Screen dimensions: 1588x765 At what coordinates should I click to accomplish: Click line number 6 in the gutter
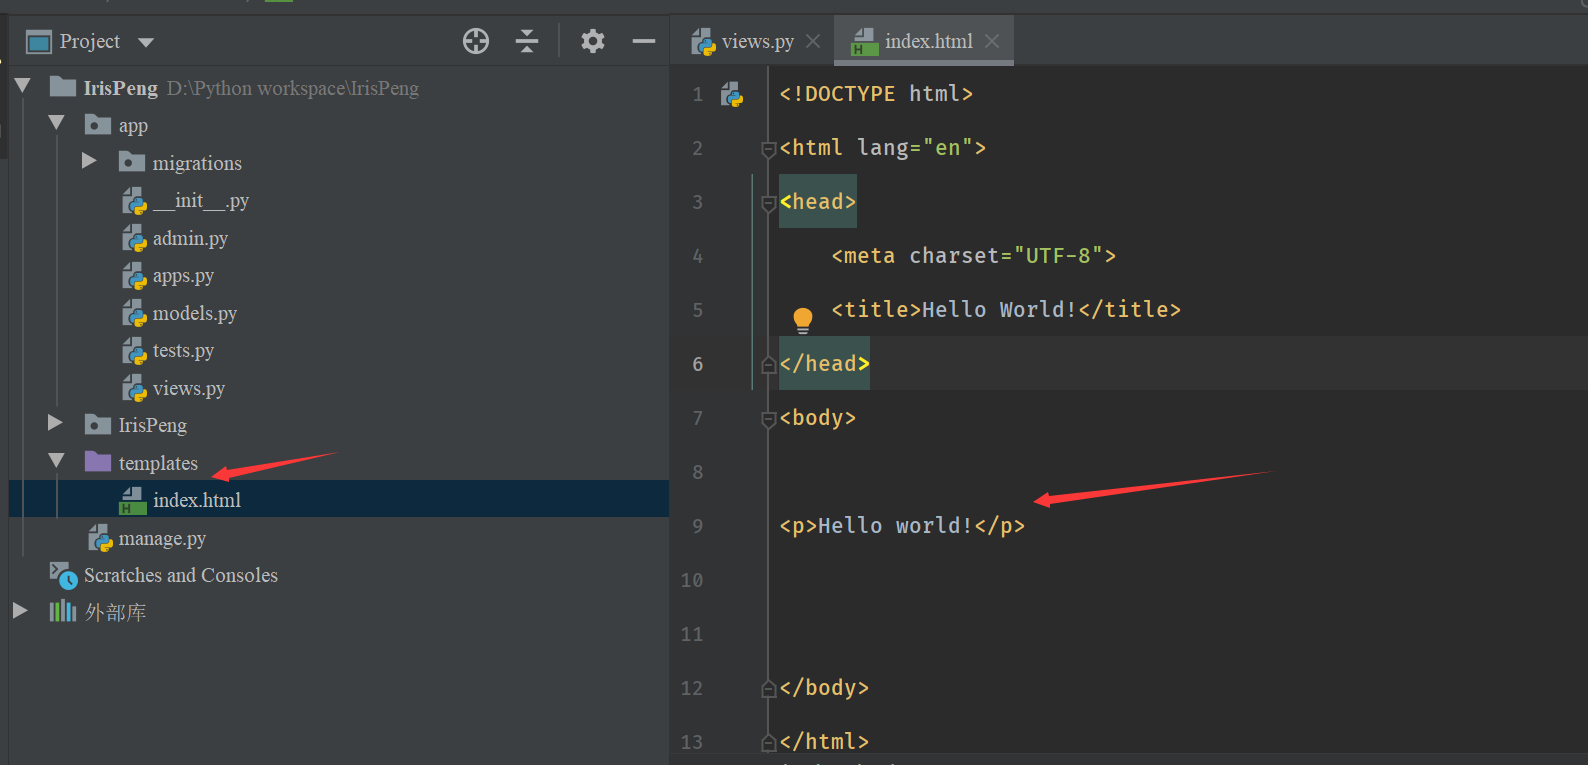pyautogui.click(x=697, y=364)
